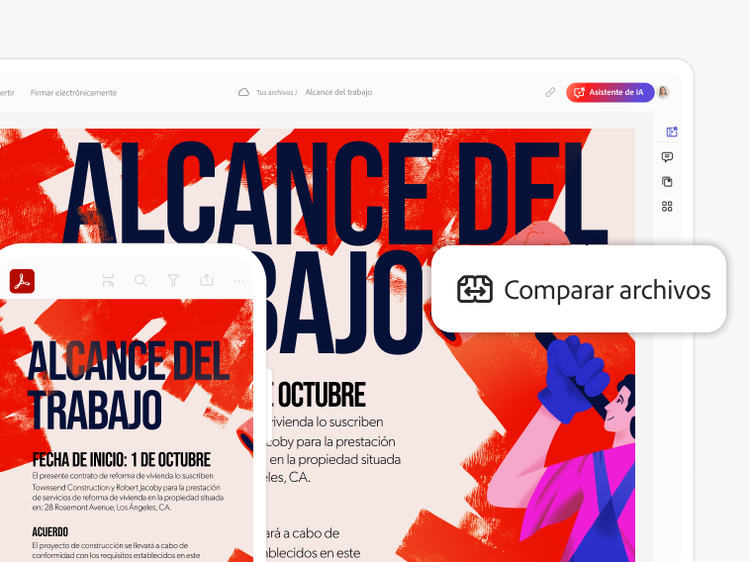Show the comments panel from the sidebar
Screen dimensions: 750x562
click(667, 157)
